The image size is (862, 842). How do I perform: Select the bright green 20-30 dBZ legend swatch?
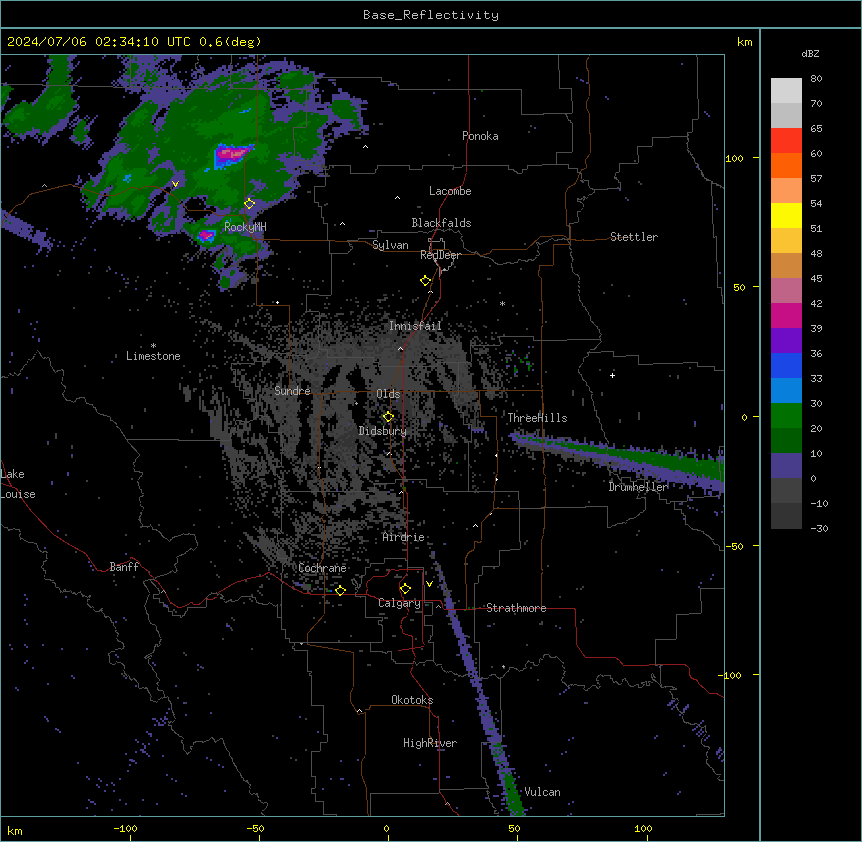(786, 416)
